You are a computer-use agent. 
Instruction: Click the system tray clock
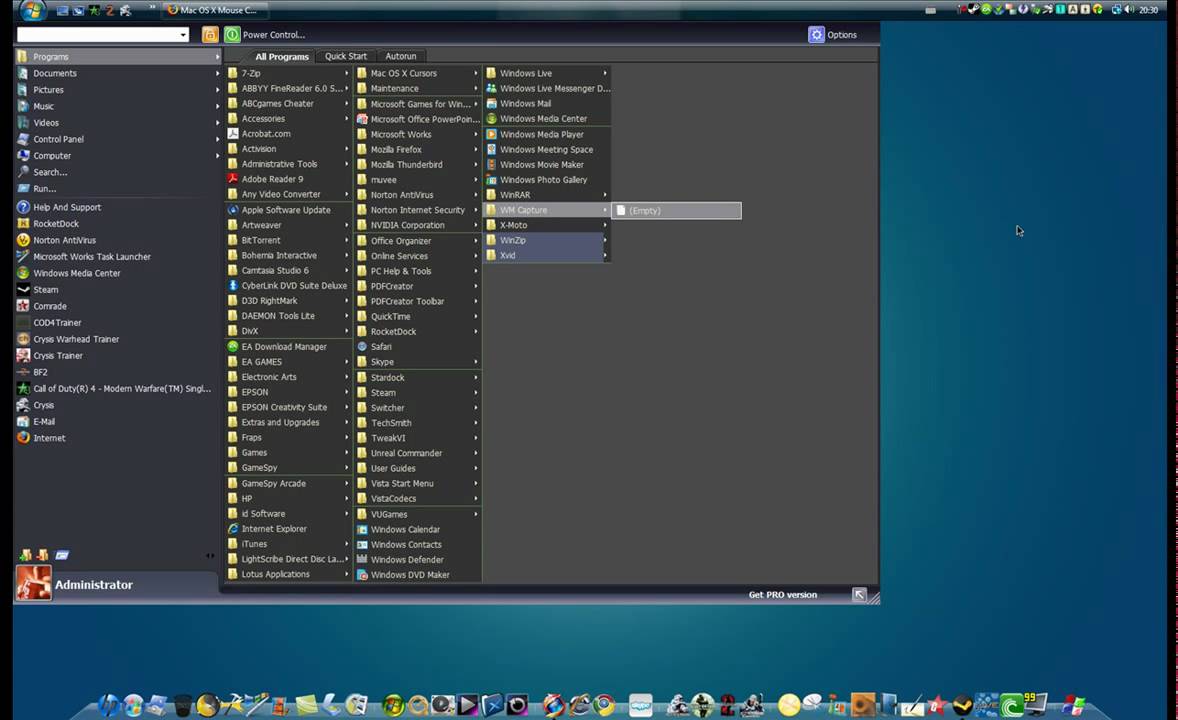[x=1148, y=10]
